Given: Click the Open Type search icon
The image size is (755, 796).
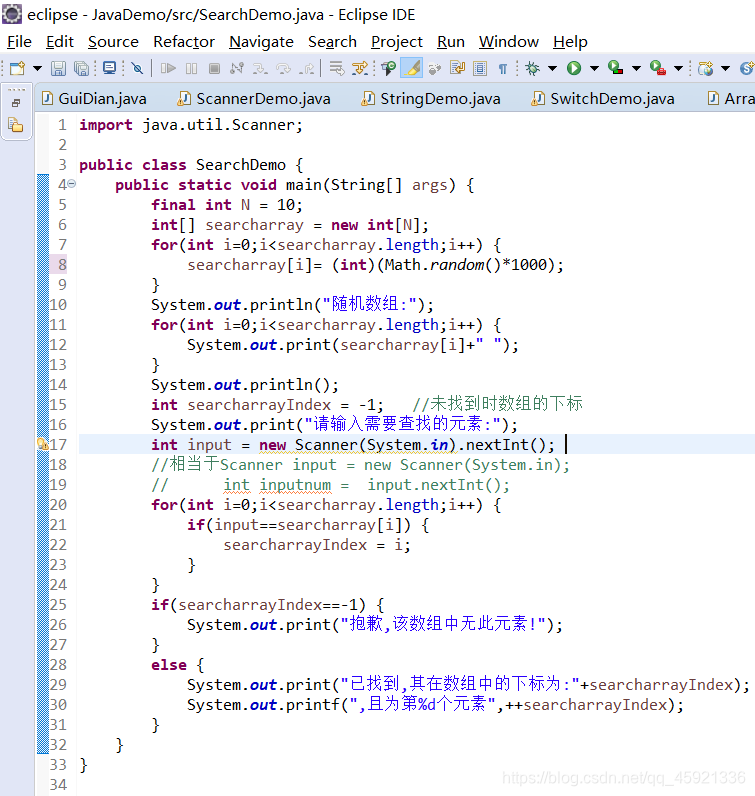Looking at the screenshot, I should point(389,68).
